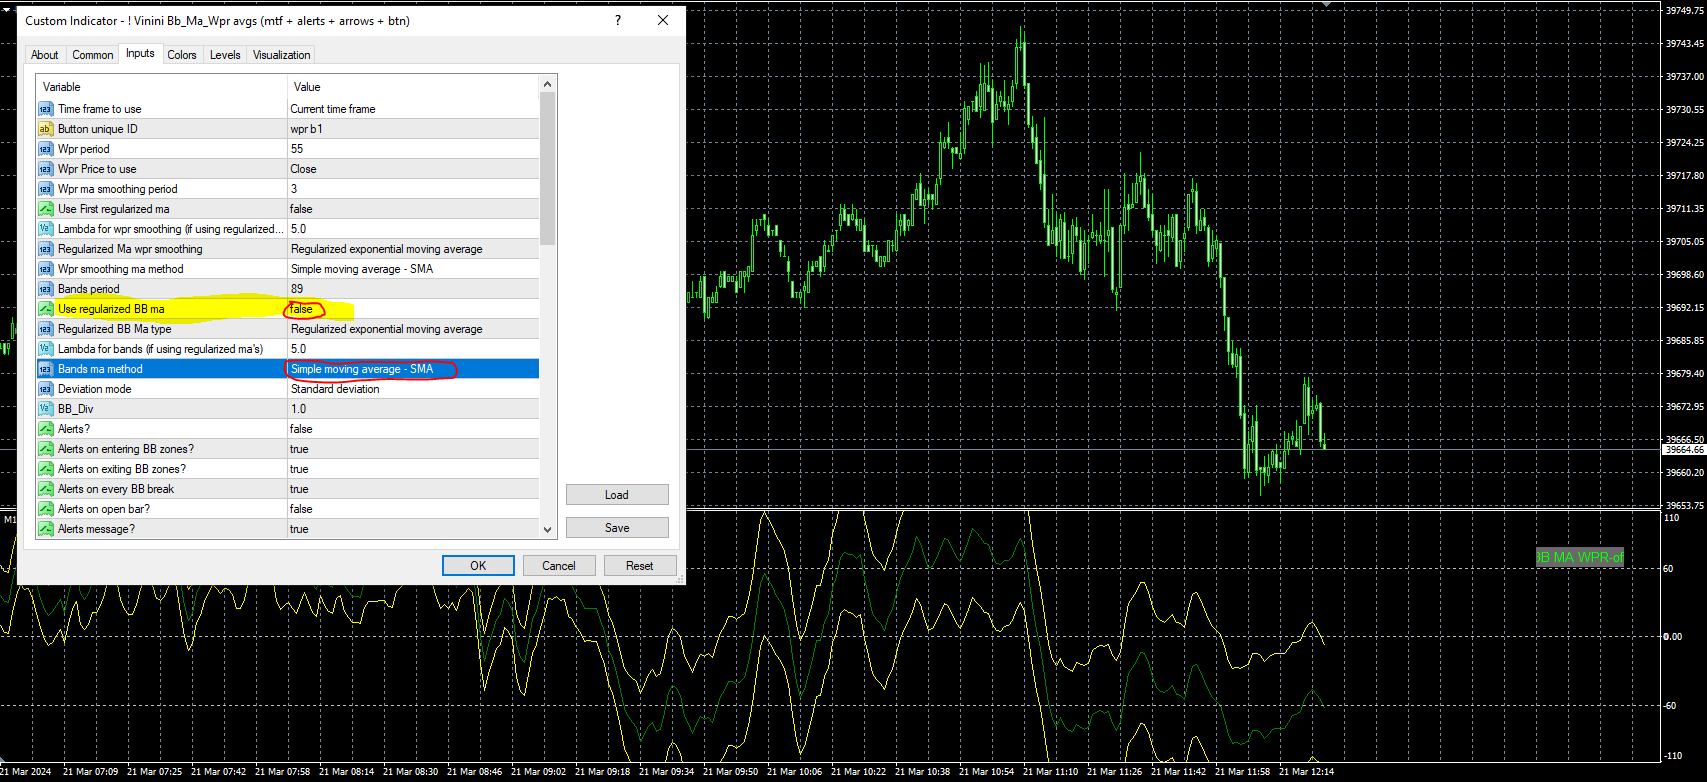Click the inputs list scroll down arrow

pyautogui.click(x=547, y=529)
